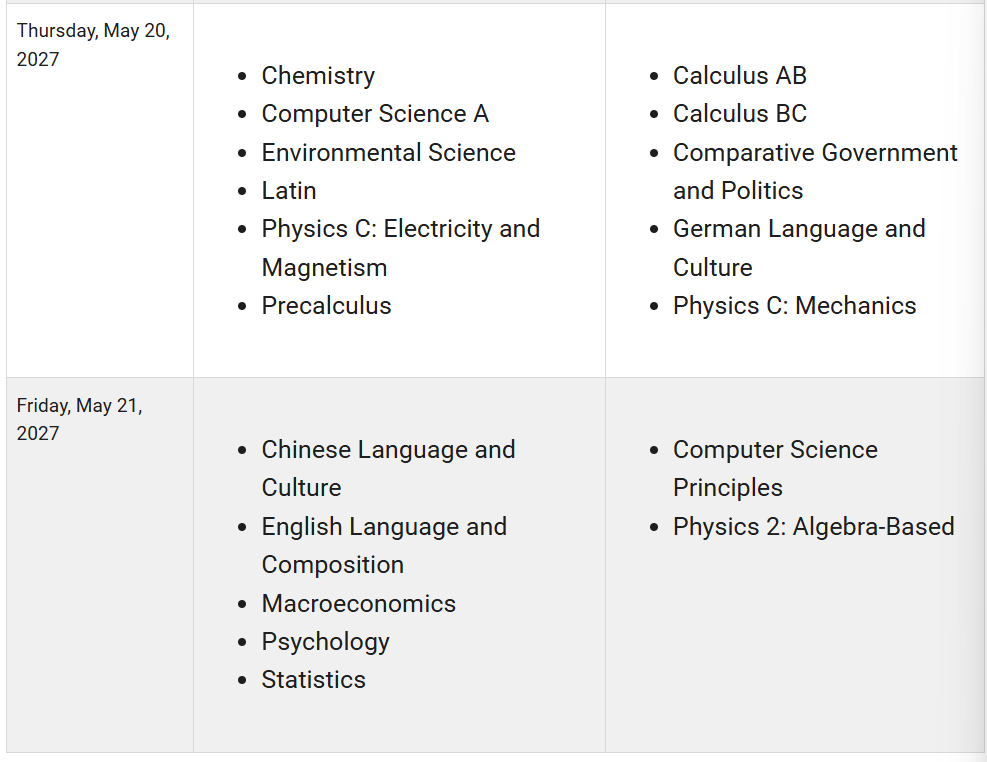Click Computer Science Principles entry

775,469
